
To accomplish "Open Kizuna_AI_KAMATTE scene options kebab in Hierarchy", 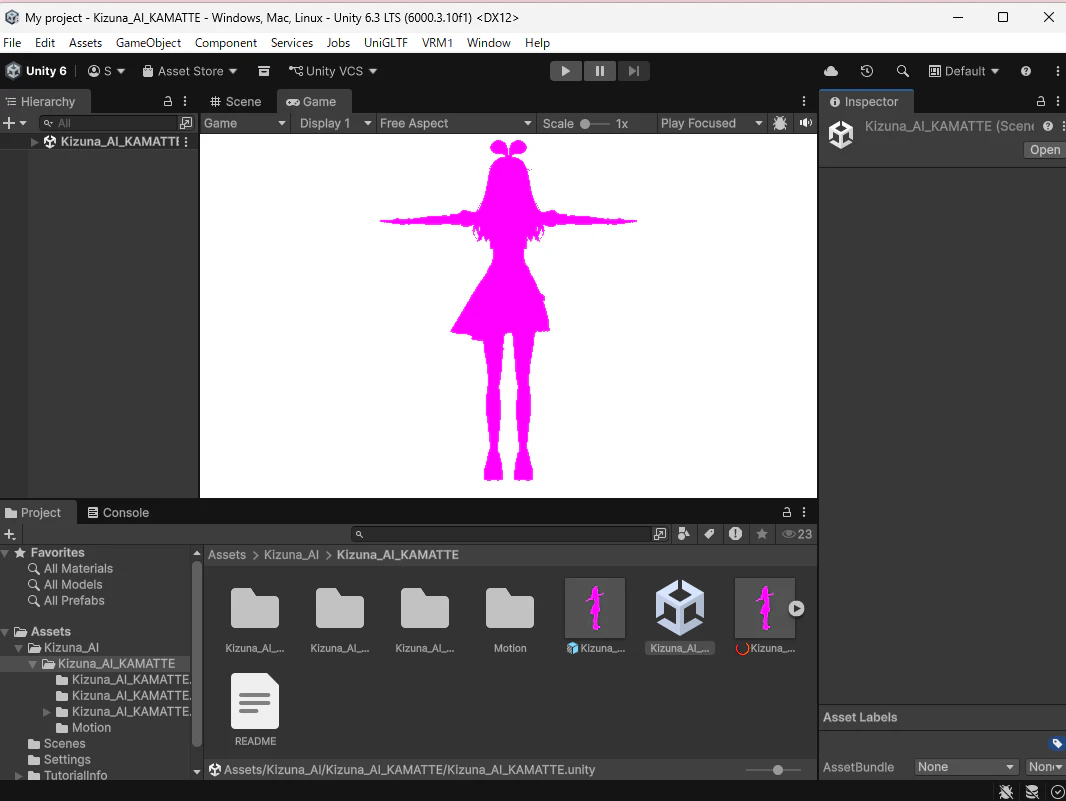I will click(x=186, y=141).
